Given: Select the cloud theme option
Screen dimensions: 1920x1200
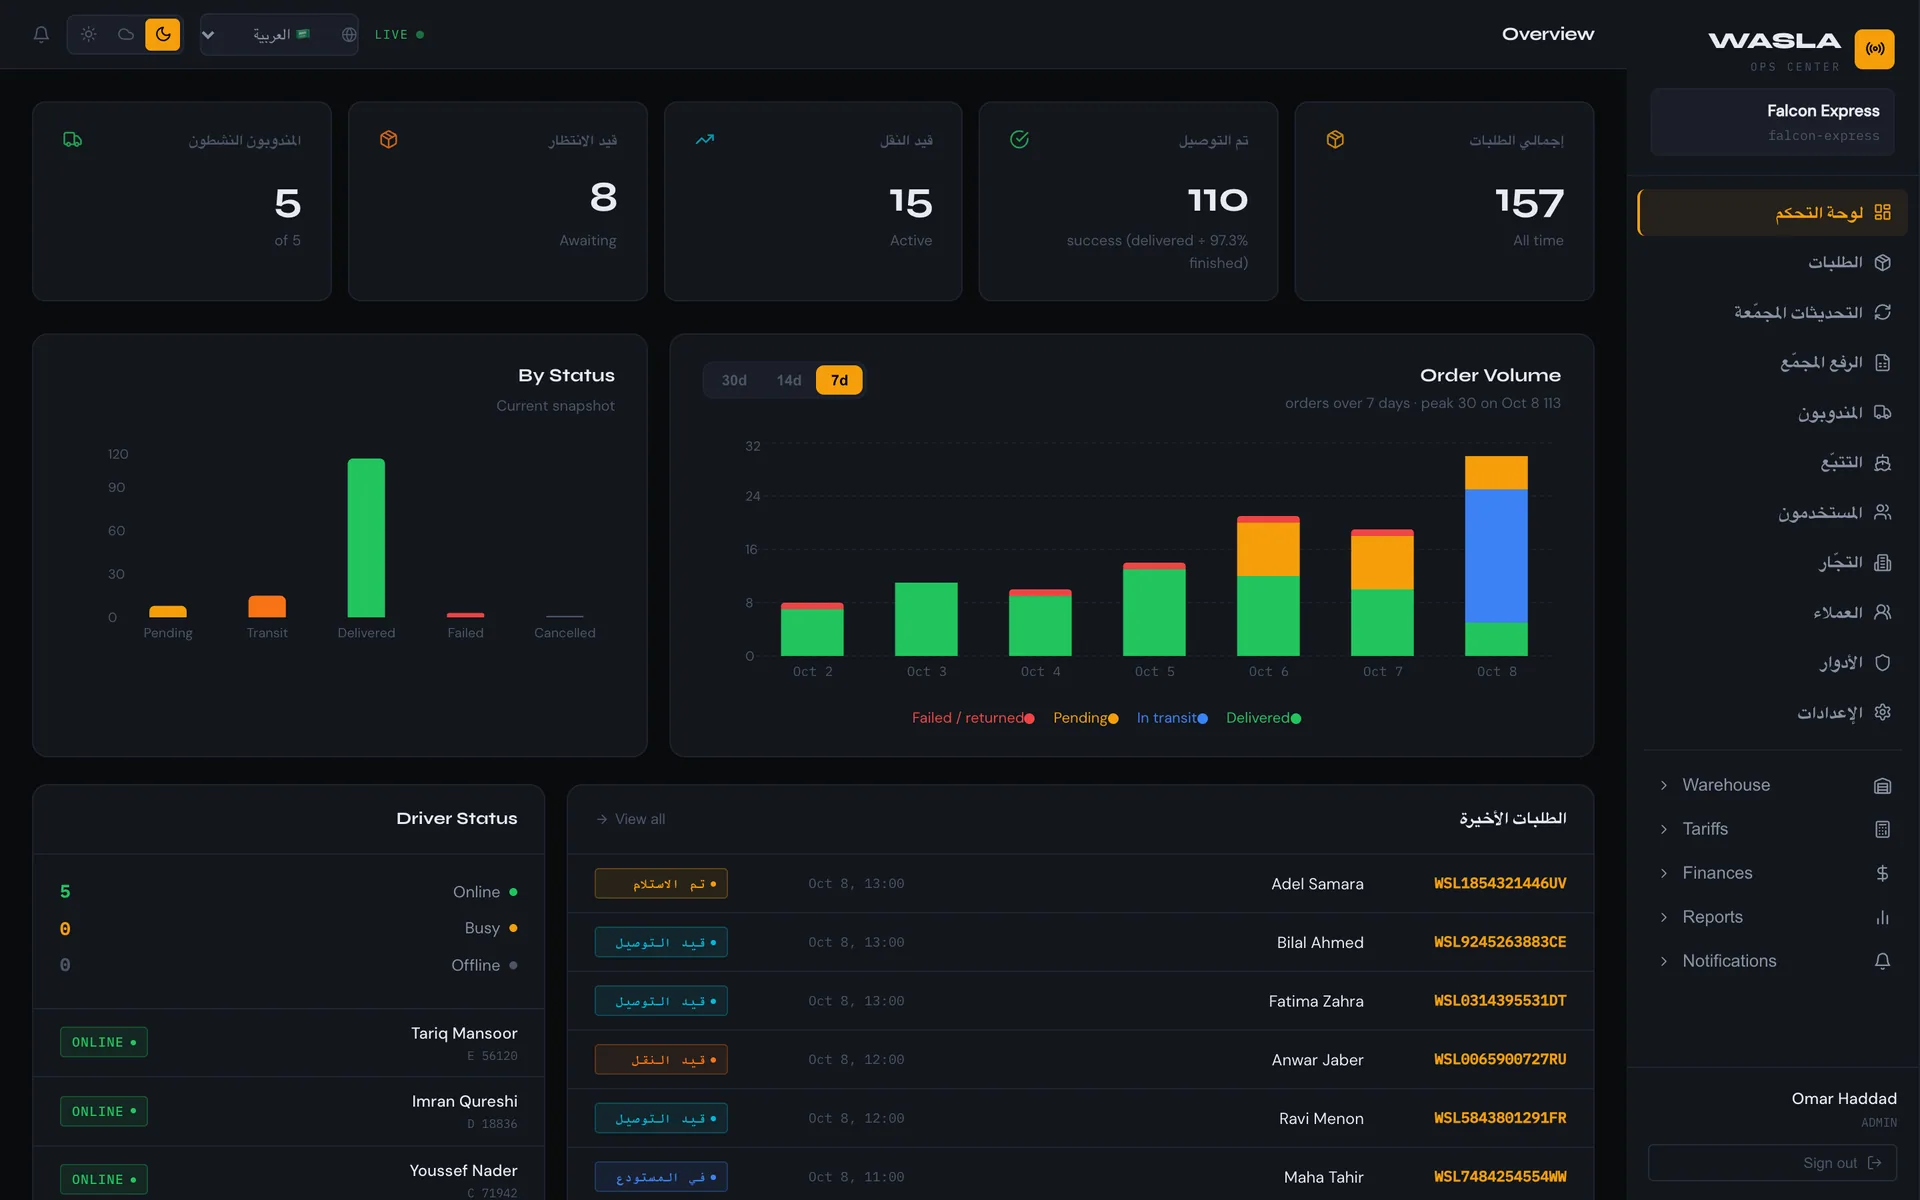Looking at the screenshot, I should (x=126, y=34).
